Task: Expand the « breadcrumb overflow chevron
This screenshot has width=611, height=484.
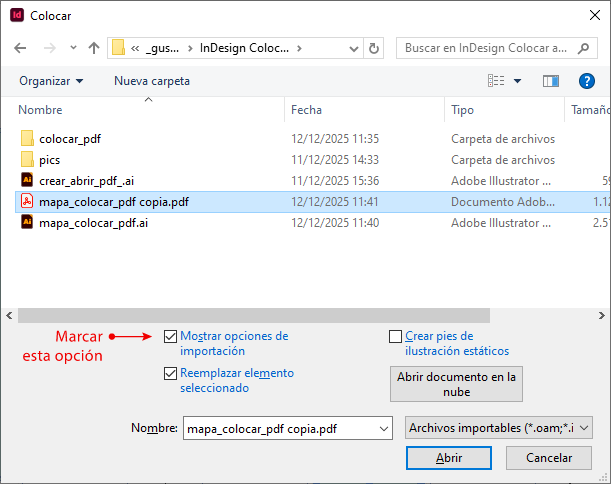Action: pyautogui.click(x=135, y=48)
